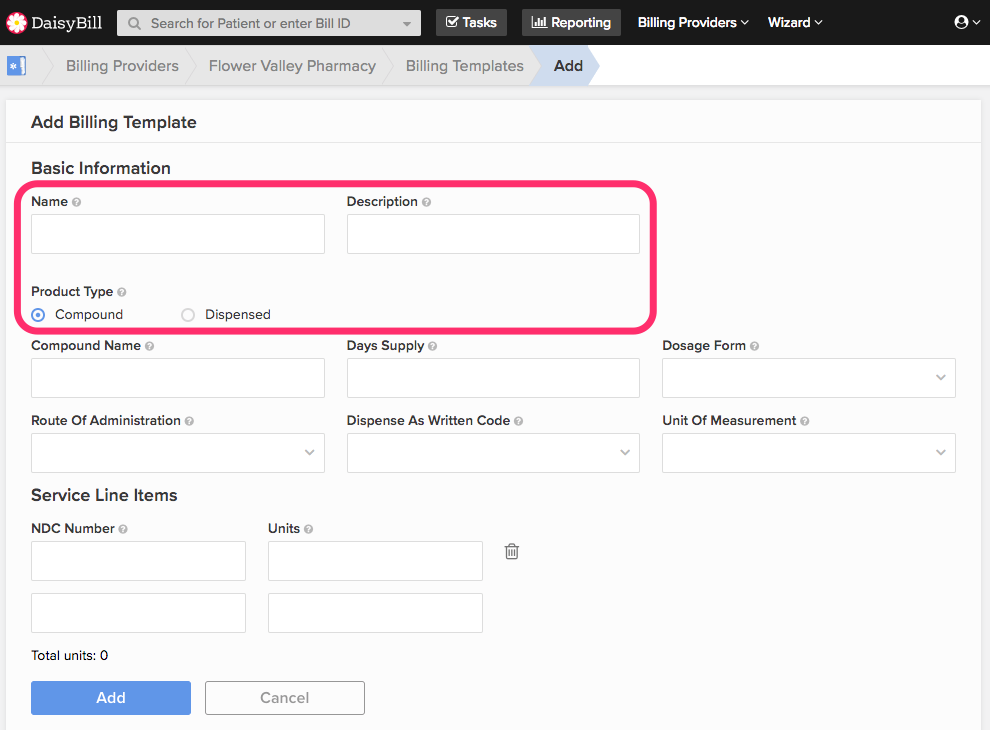Click the DaisyBill flower logo
Viewport: 990px width, 730px height.
pos(16,23)
